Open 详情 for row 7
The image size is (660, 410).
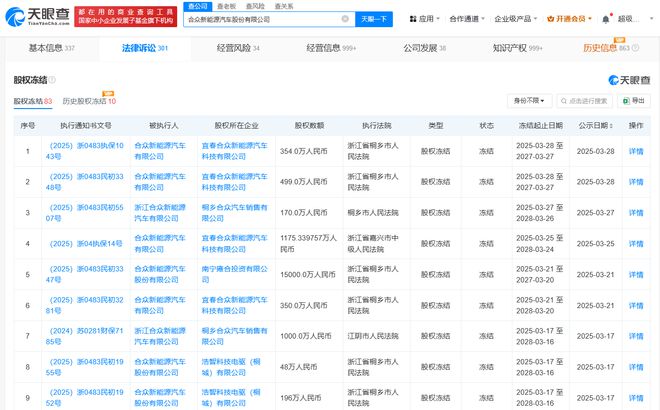pos(636,336)
